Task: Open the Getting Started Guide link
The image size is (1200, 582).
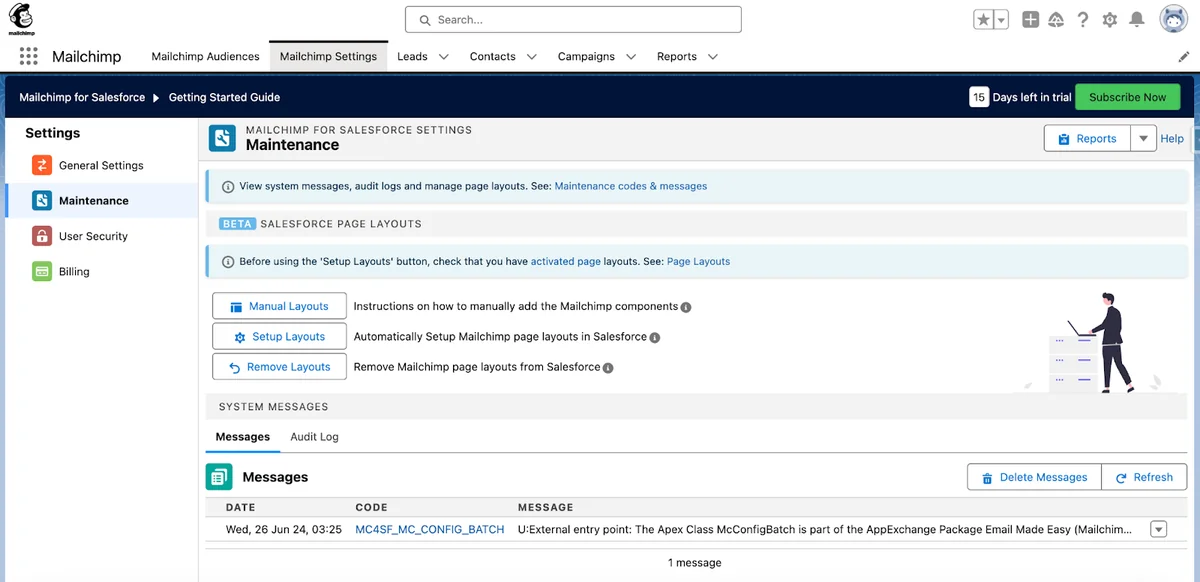Action: click(224, 97)
